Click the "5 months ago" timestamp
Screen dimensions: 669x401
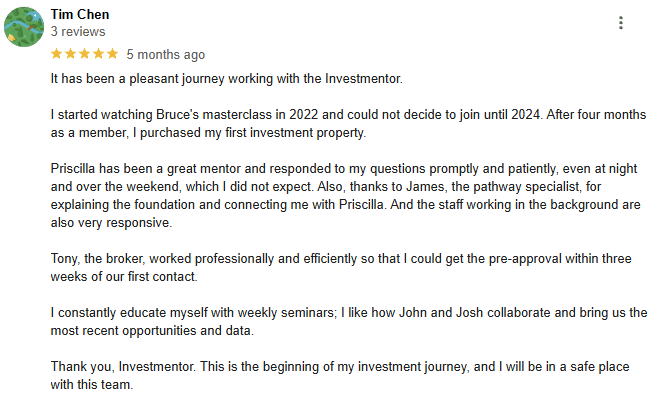click(165, 54)
